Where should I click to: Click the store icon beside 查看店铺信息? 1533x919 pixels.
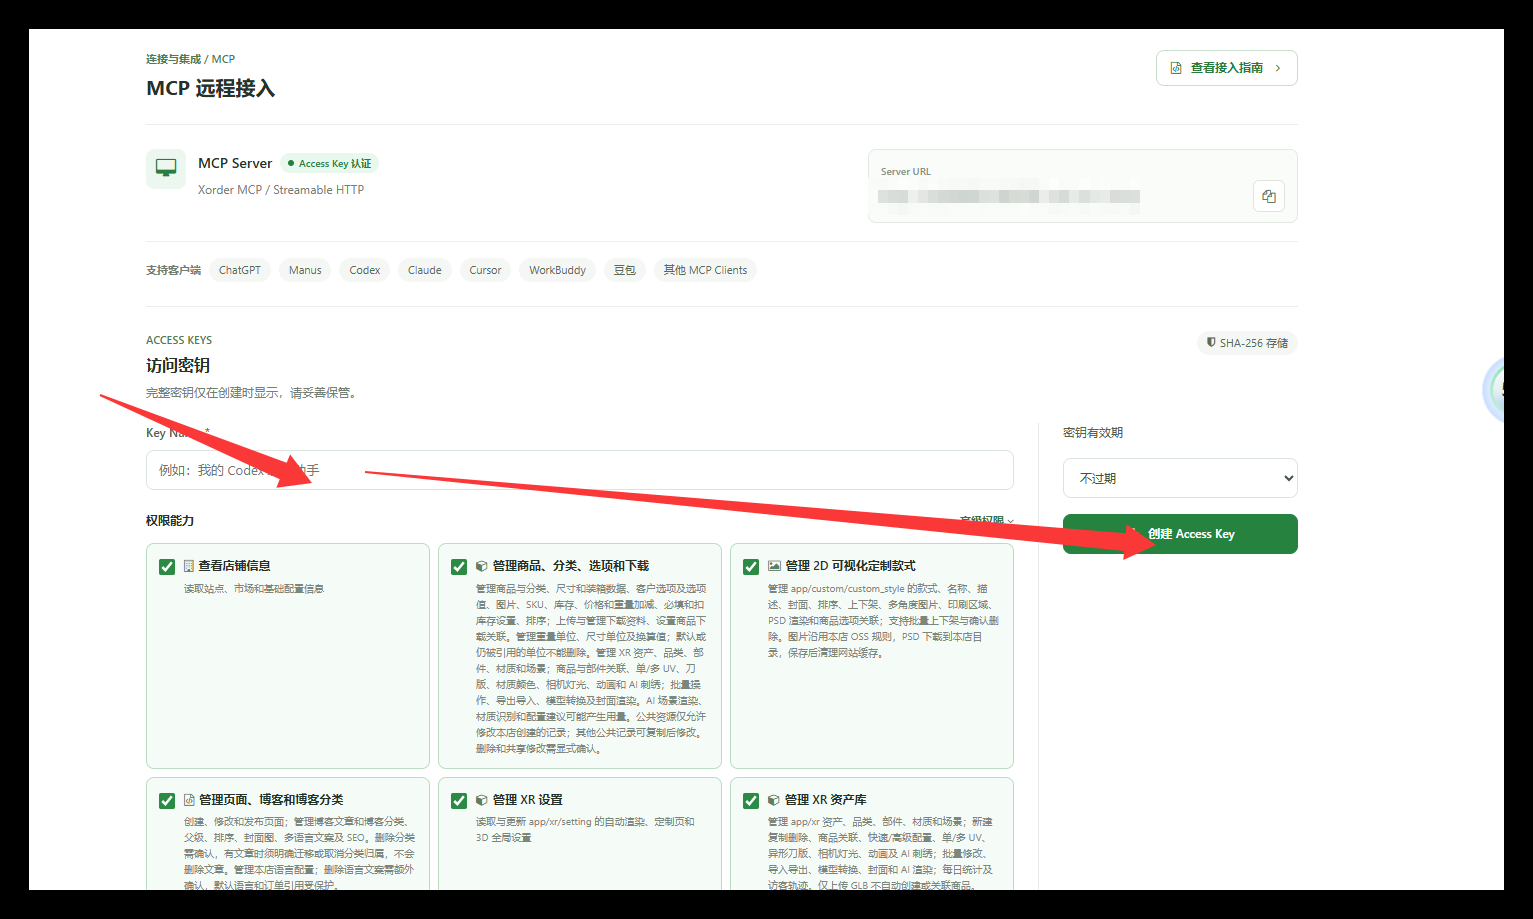point(189,566)
